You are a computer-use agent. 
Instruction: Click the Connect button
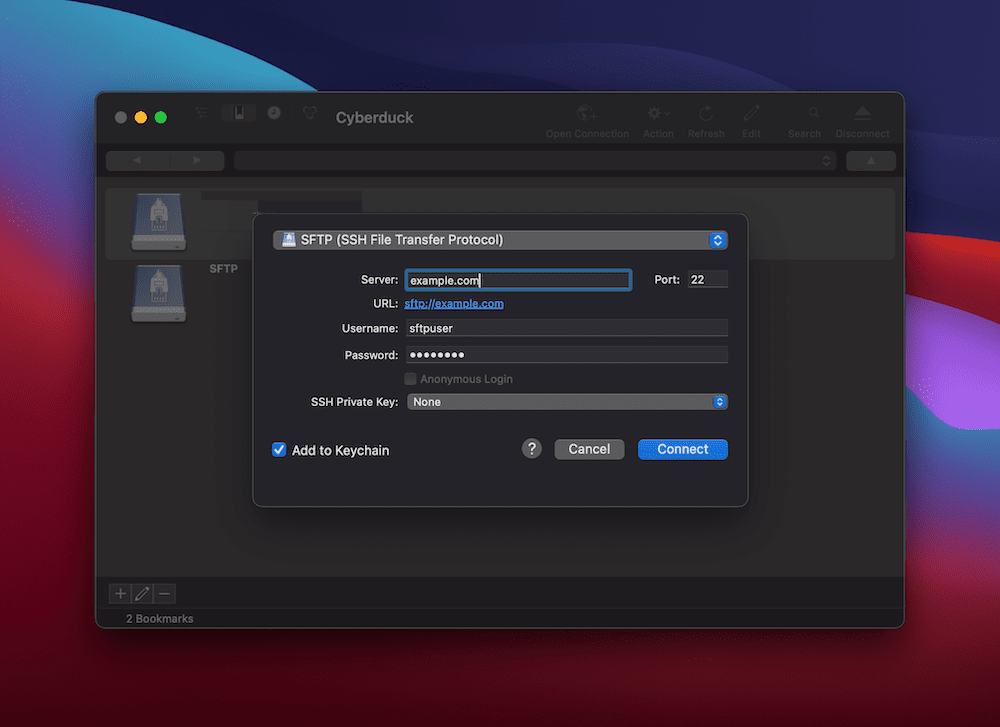coord(682,449)
